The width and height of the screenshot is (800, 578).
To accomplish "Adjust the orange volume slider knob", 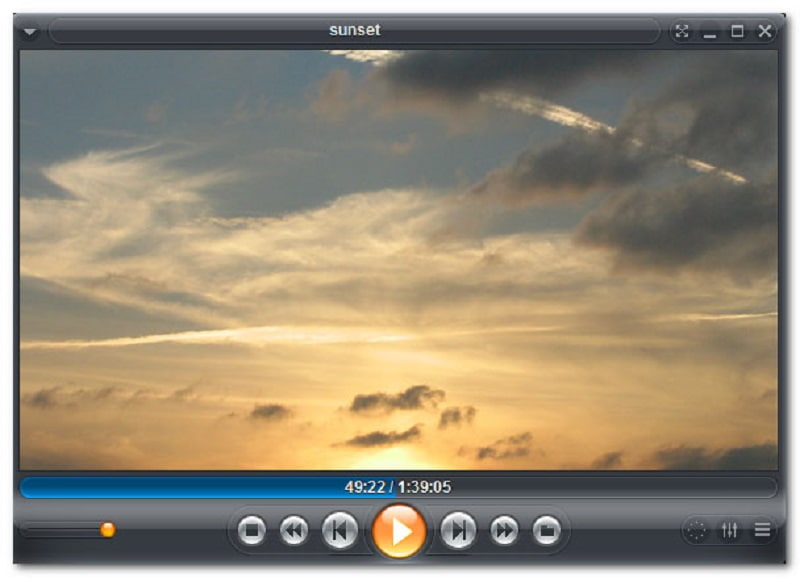I will point(108,530).
